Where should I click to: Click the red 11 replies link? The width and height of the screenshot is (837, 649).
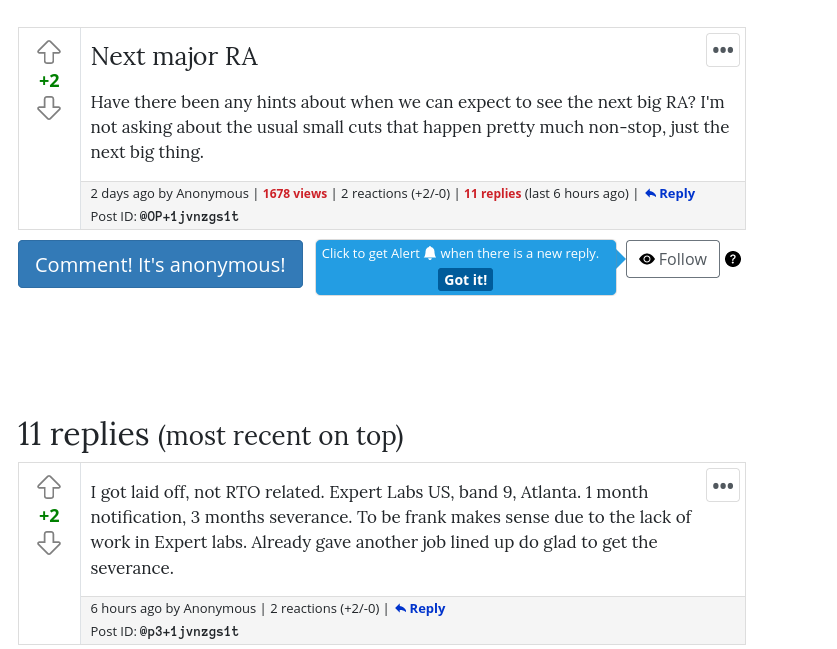(x=492, y=194)
